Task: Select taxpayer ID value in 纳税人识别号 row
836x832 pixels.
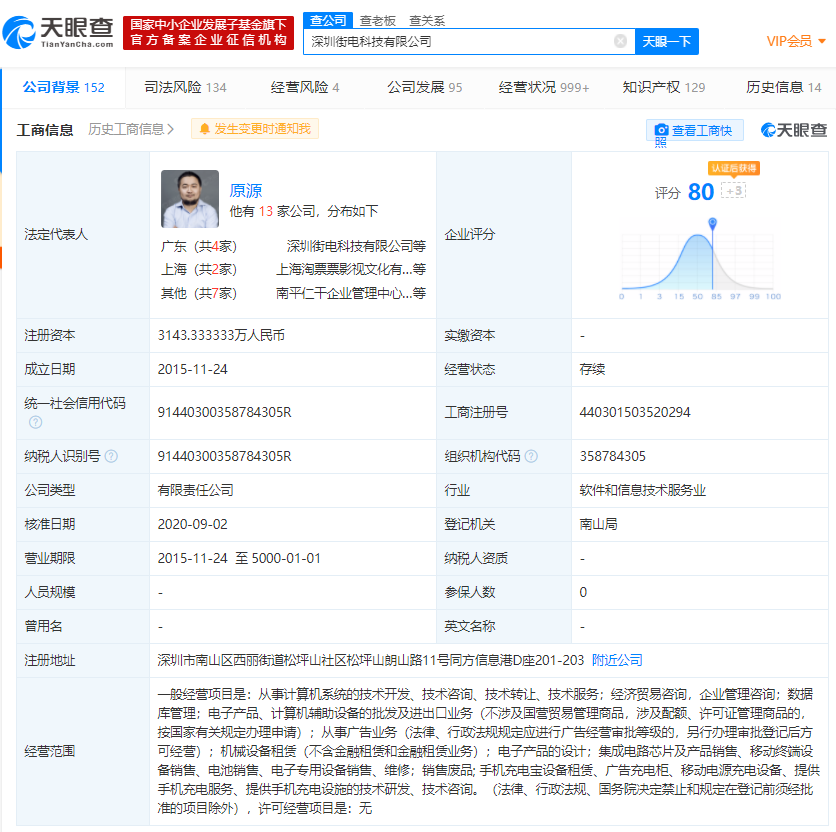Action: (224, 457)
